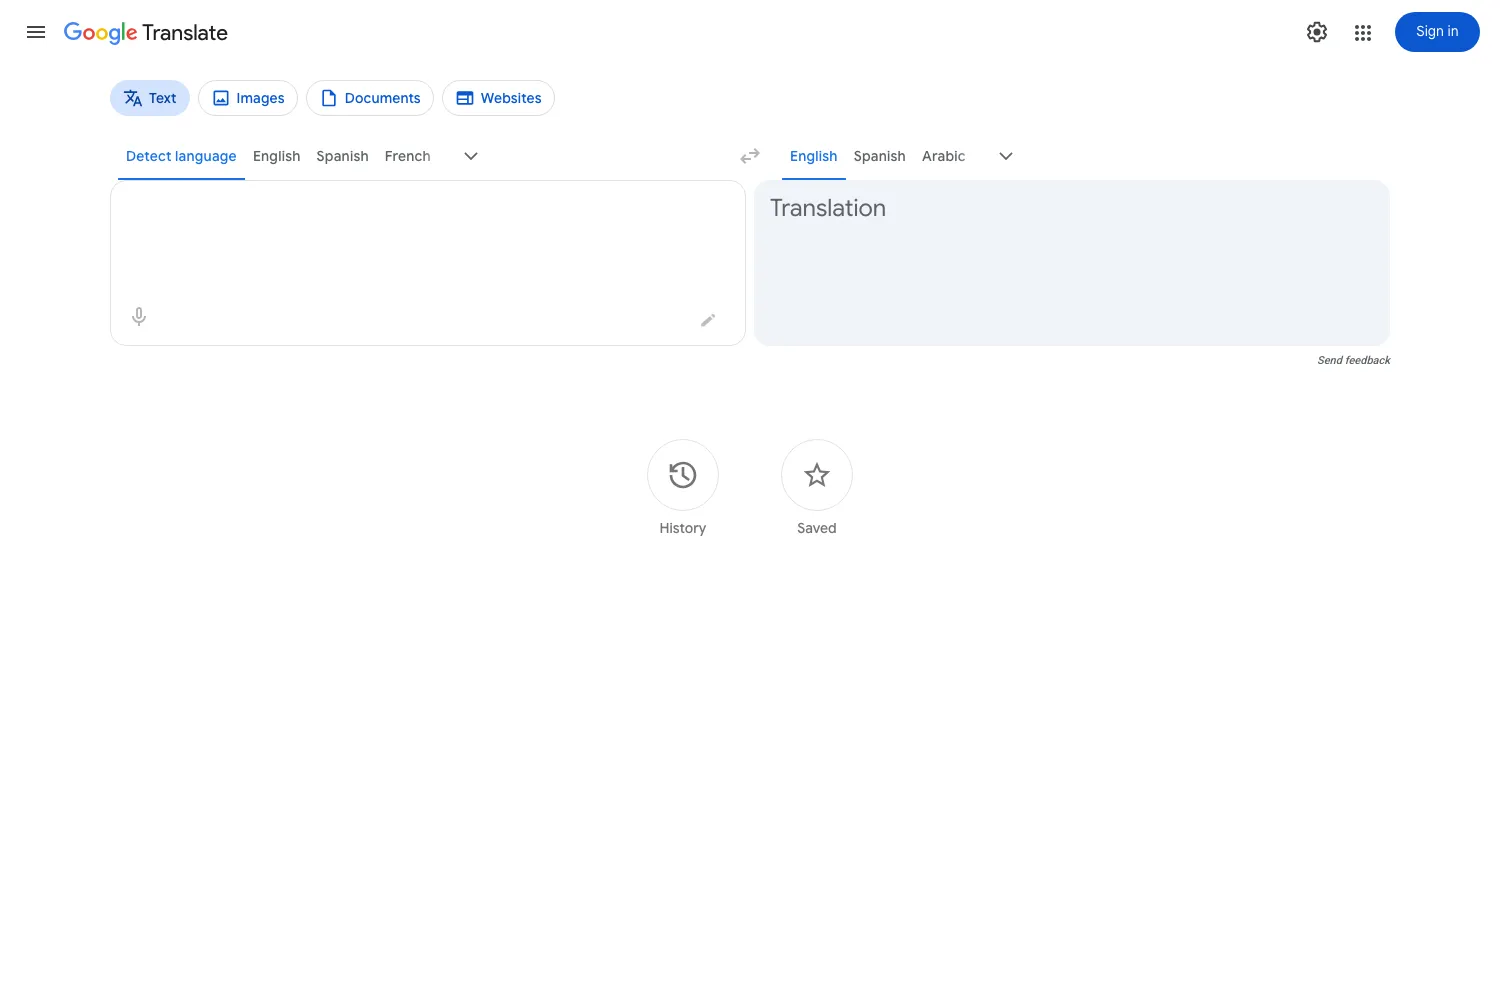Open the Google apps grid
The height and width of the screenshot is (1000, 1500).
point(1363,32)
